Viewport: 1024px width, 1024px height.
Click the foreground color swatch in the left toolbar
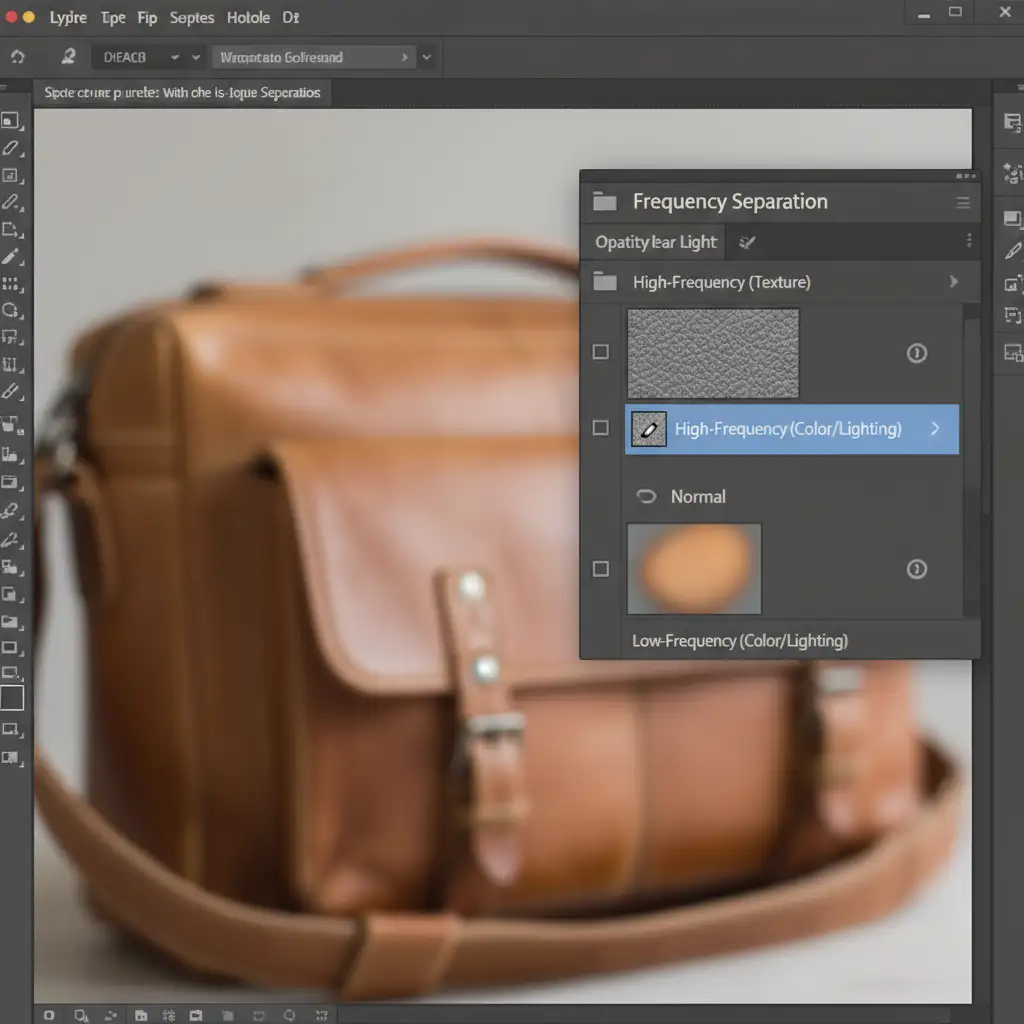tap(12, 697)
